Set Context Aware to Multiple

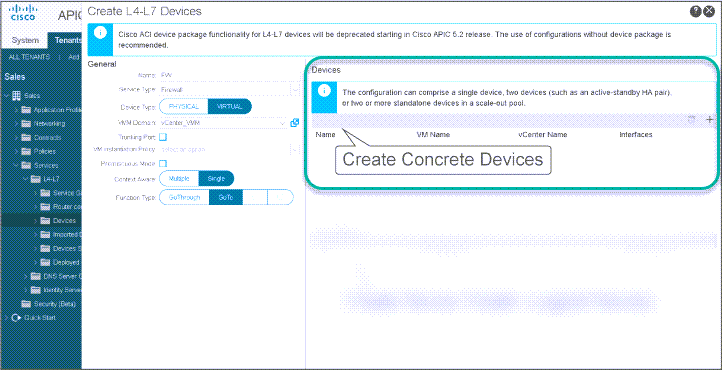(x=179, y=179)
